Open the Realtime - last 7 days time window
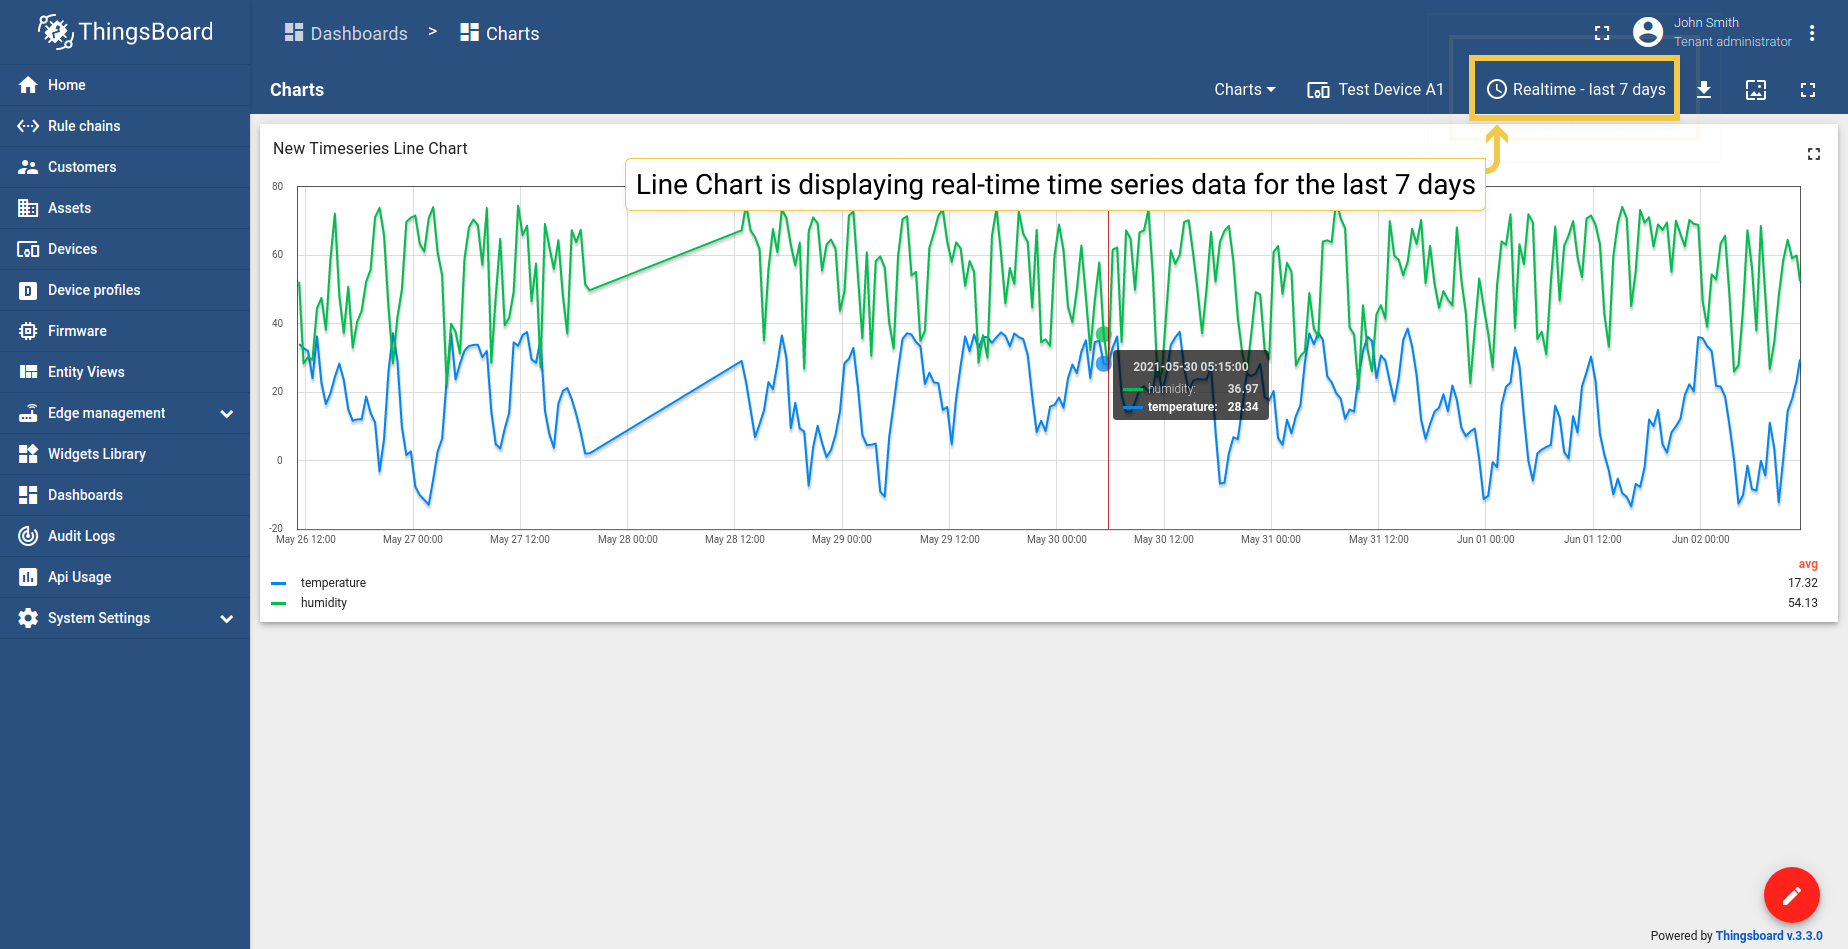The width and height of the screenshot is (1848, 949). 1576,90
